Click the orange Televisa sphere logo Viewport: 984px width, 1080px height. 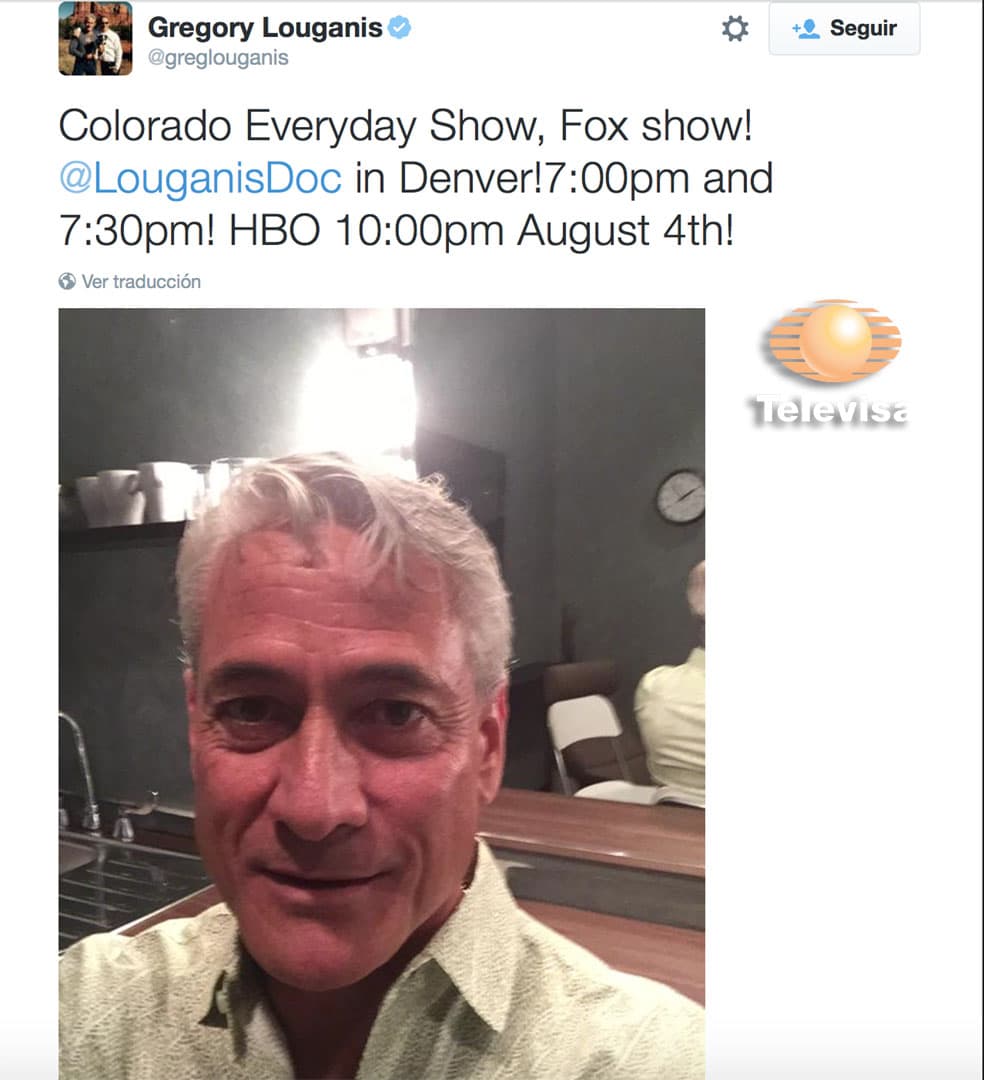(x=835, y=342)
